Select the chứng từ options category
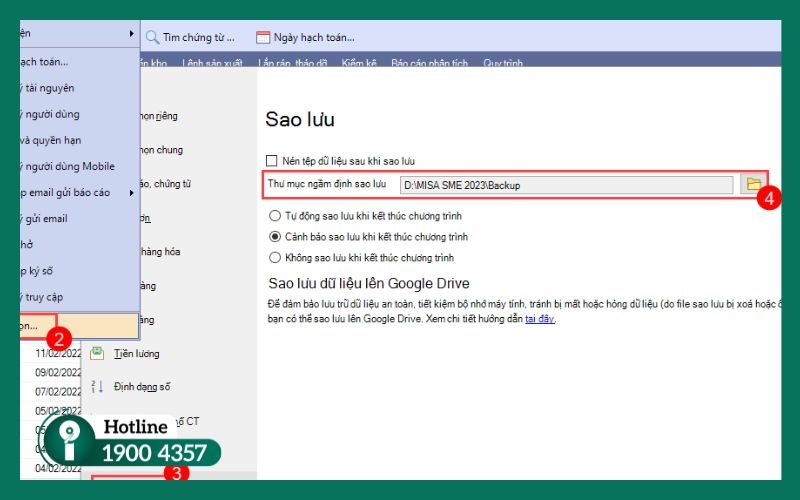The height and width of the screenshot is (500, 800). click(166, 184)
